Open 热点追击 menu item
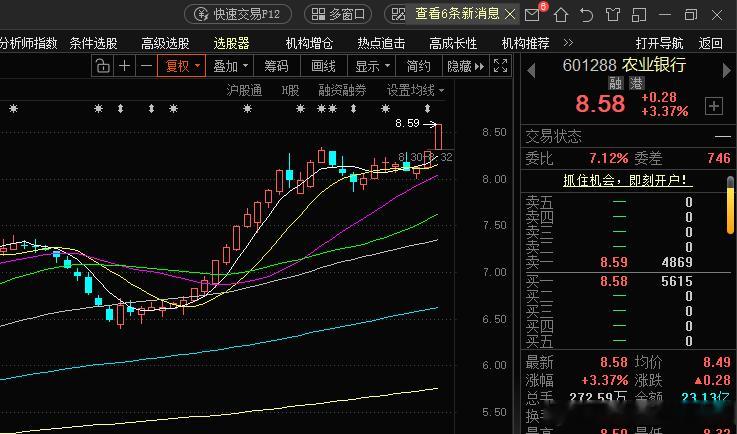 (x=381, y=44)
